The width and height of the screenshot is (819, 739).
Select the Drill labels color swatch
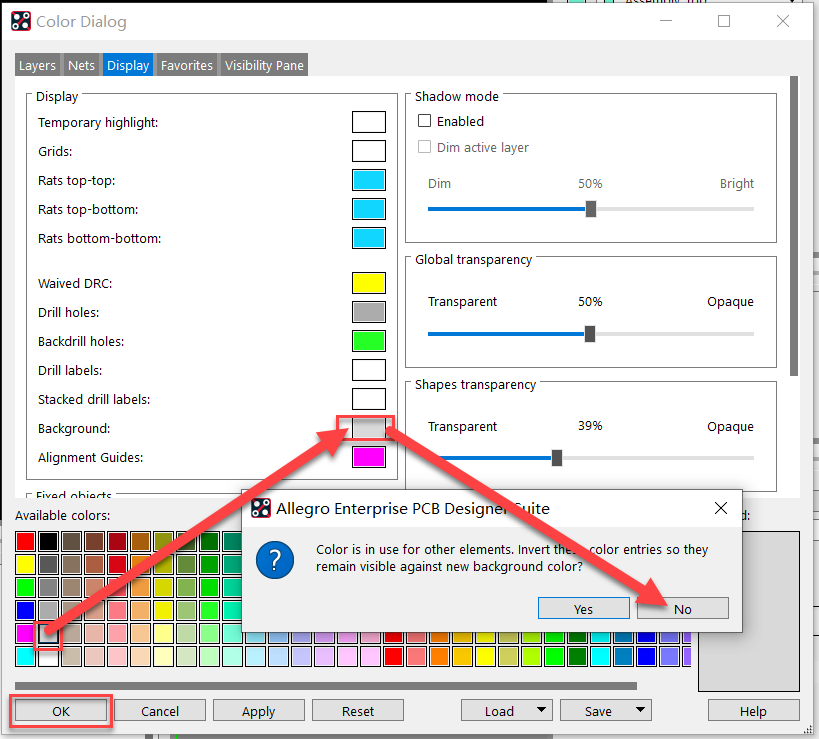(369, 370)
